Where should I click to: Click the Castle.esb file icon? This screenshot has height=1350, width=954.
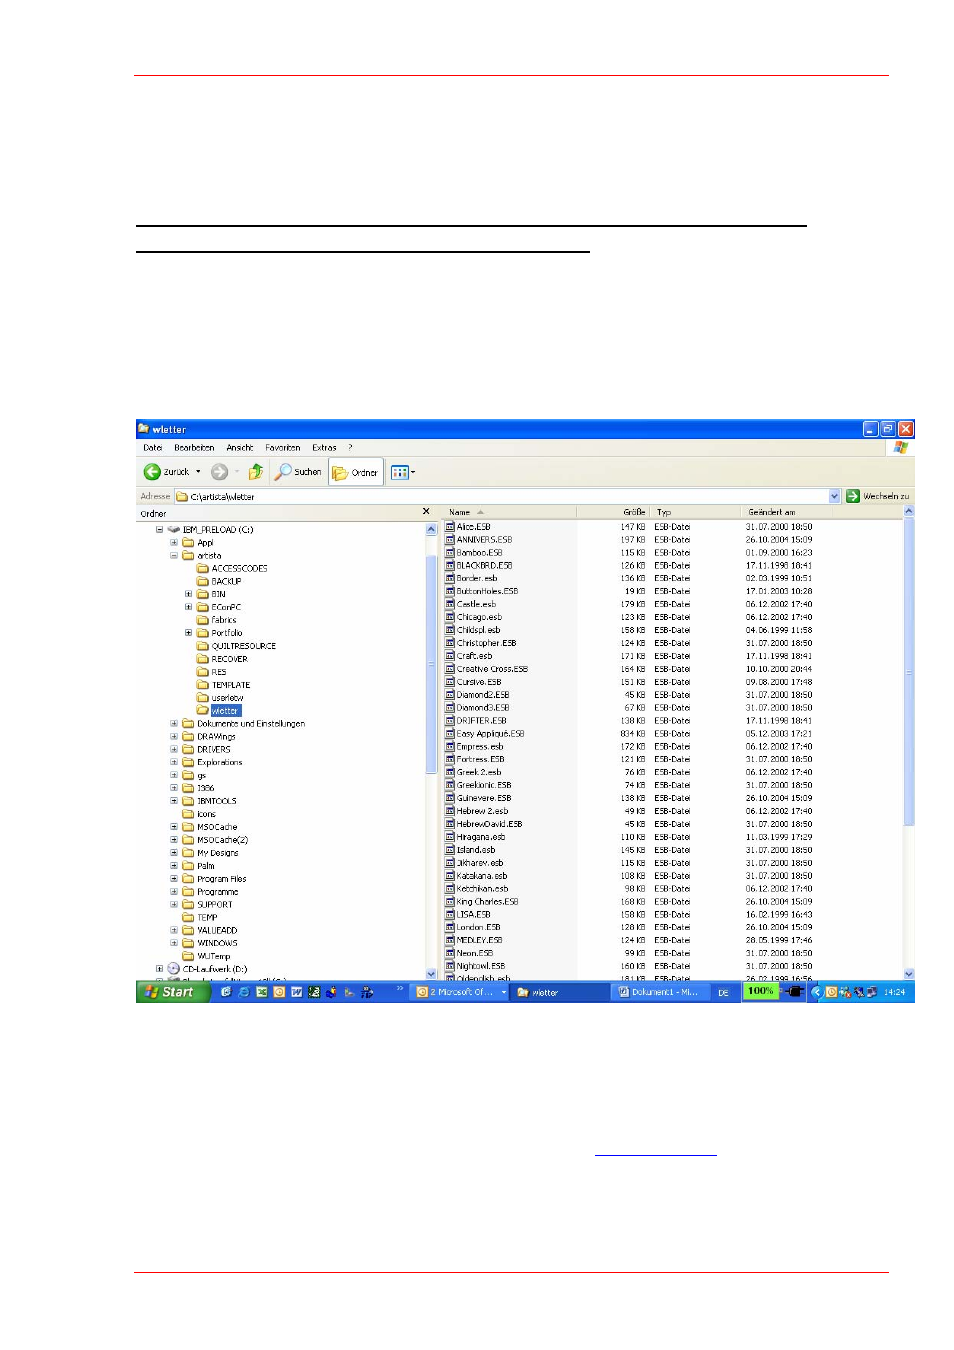coord(450,604)
